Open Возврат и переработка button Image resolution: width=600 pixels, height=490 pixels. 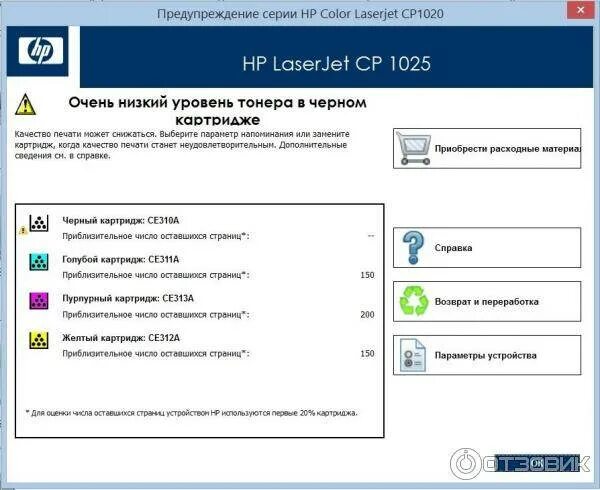[x=487, y=301]
